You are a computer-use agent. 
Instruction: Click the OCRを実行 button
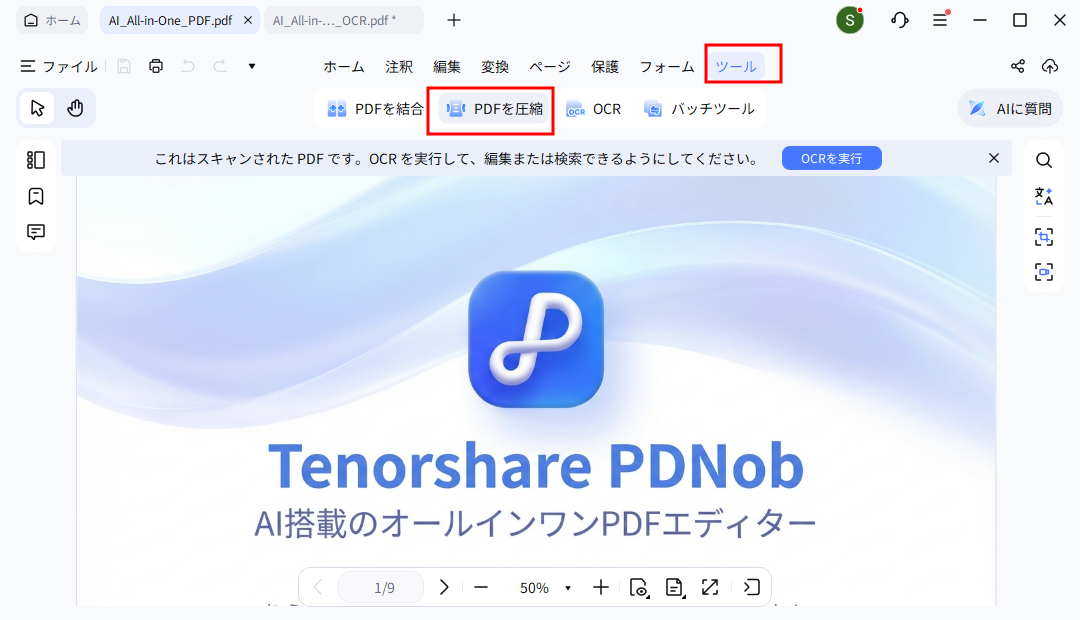pos(831,158)
